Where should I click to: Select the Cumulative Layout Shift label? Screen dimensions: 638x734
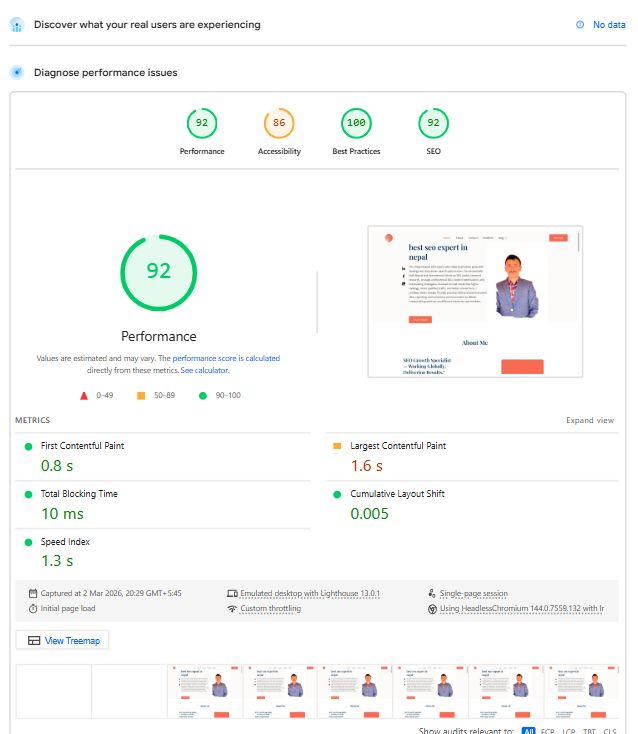(397, 493)
